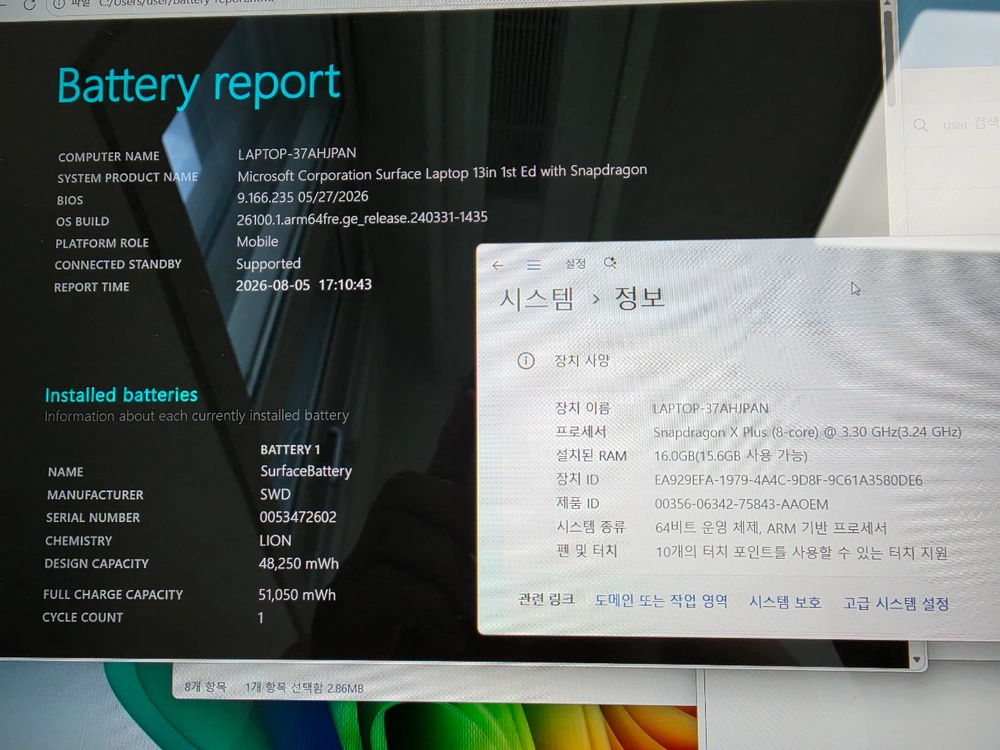Open the 고급 시스템 설정 link
Screen dimensions: 1000x750
(x=896, y=603)
